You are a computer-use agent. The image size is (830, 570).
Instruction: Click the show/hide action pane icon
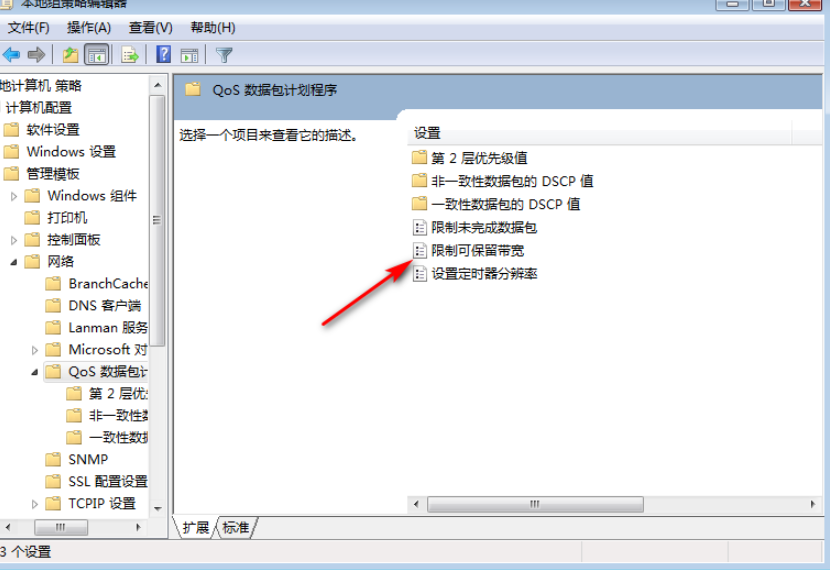pyautogui.click(x=190, y=55)
